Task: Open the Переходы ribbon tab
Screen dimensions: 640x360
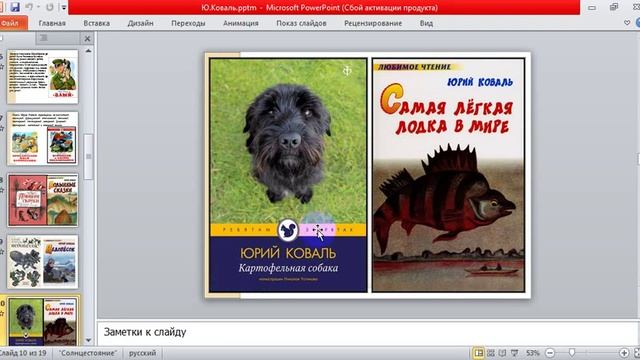Action: [188, 23]
